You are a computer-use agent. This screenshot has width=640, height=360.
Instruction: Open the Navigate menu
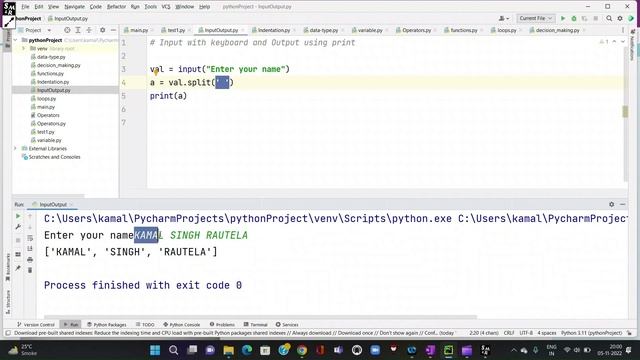tap(75, 7)
